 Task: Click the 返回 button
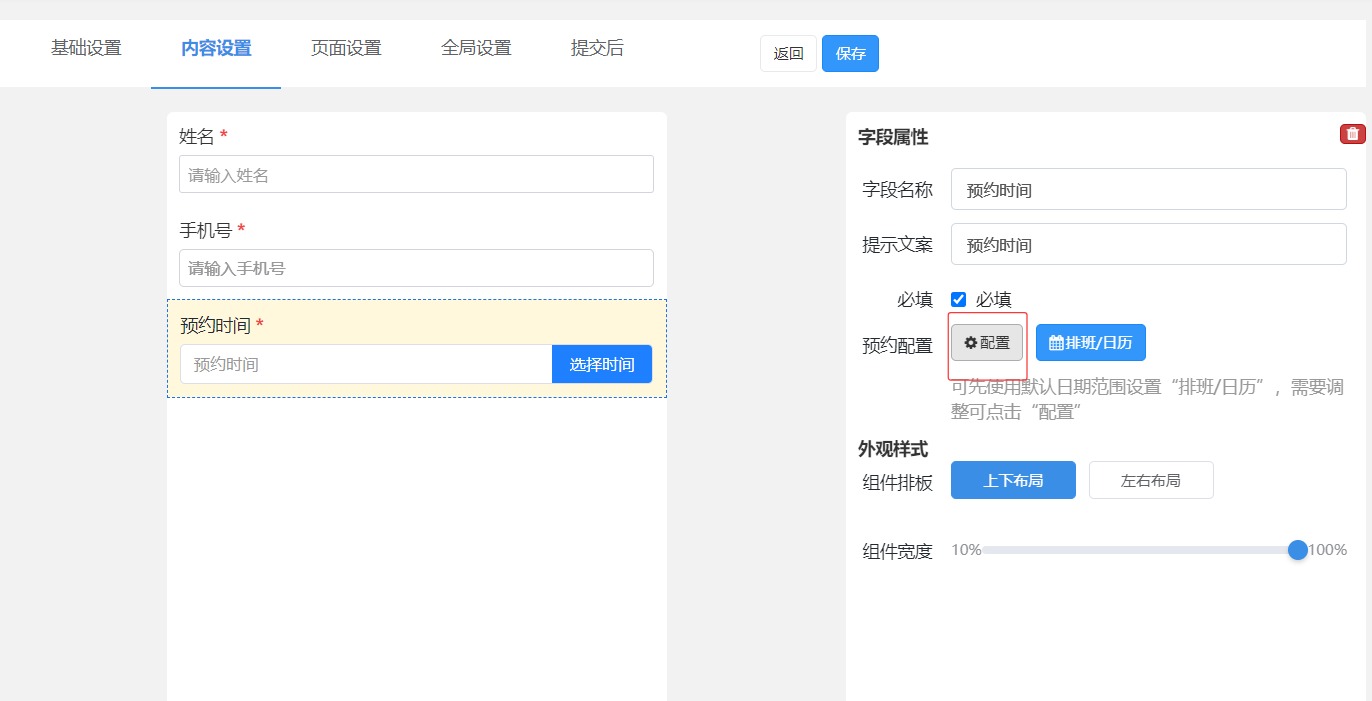coord(788,54)
